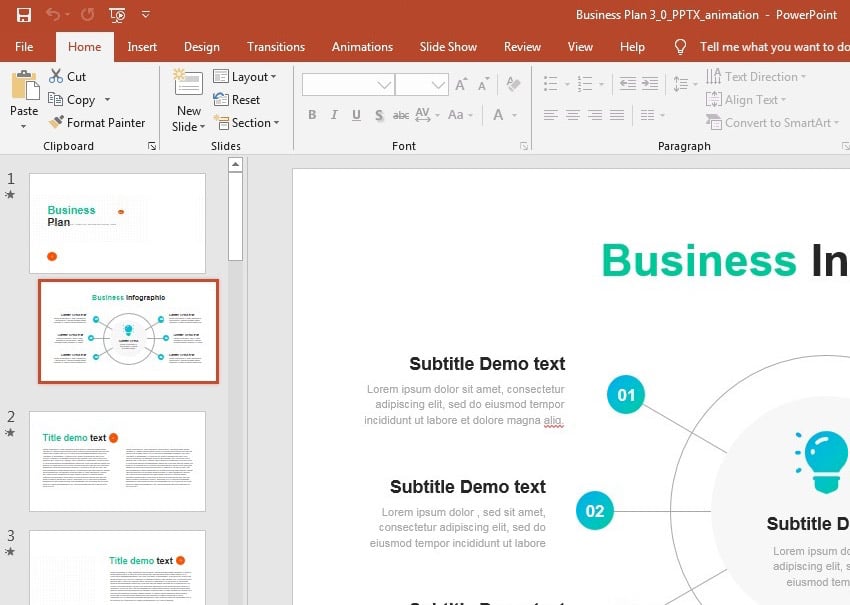Click Convert to SmartArt

770,123
